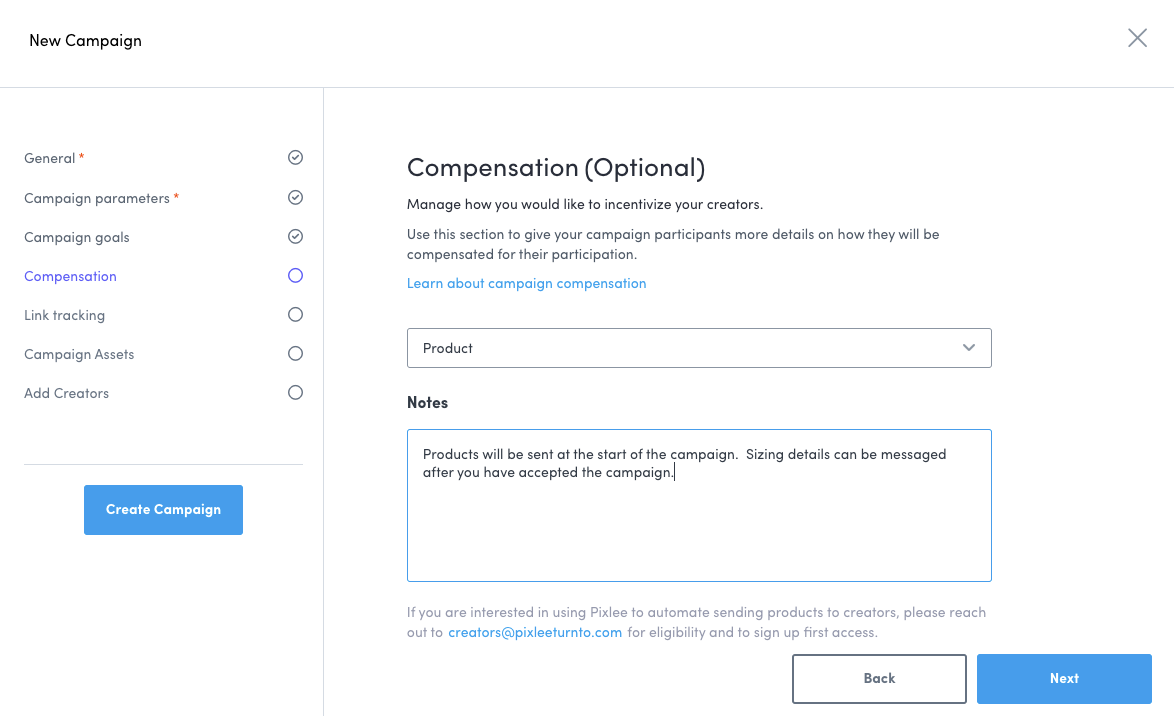Image resolution: width=1174 pixels, height=716 pixels.
Task: Click the General step checkmark icon
Action: click(295, 158)
